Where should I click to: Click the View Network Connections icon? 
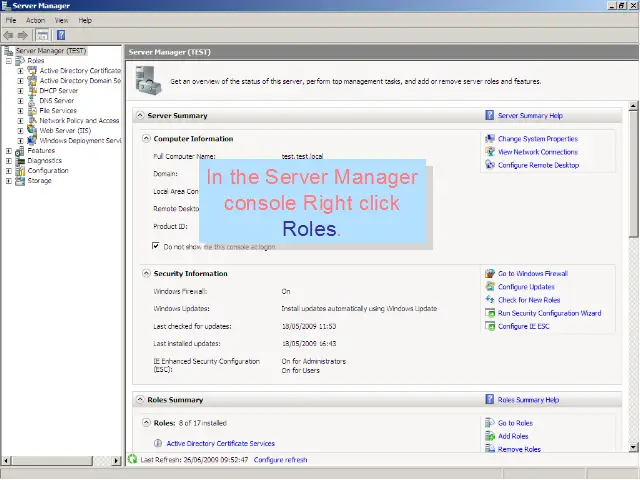pyautogui.click(x=490, y=152)
